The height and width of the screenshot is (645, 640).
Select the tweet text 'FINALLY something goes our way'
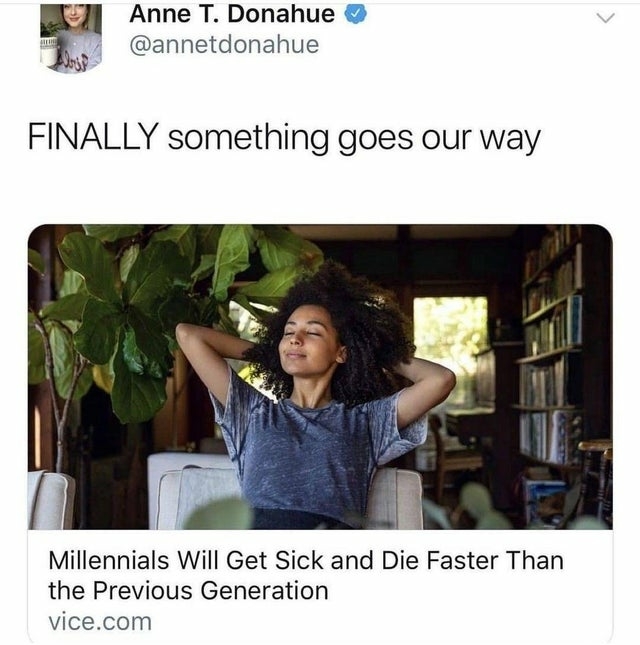pos(284,138)
